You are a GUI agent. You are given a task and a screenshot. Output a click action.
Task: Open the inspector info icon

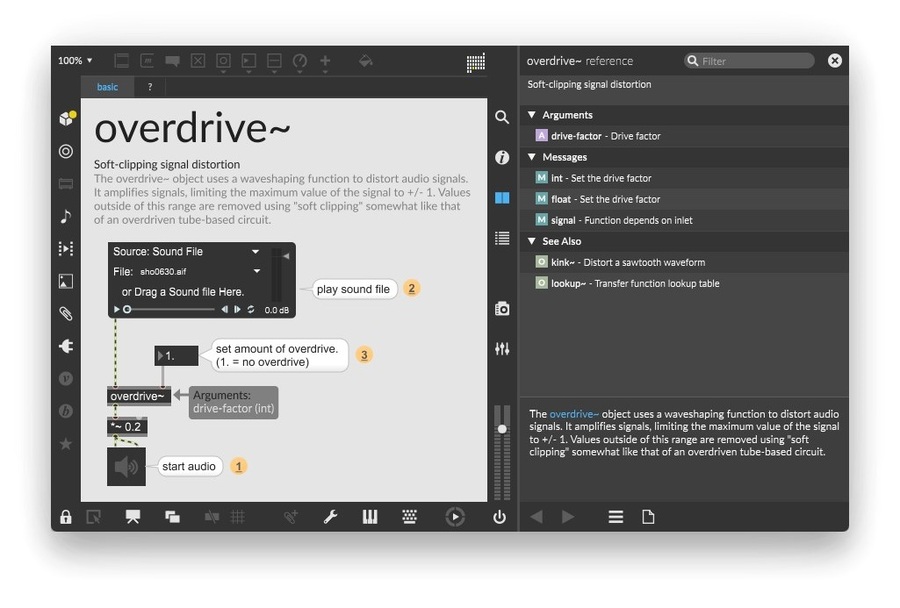click(x=502, y=158)
